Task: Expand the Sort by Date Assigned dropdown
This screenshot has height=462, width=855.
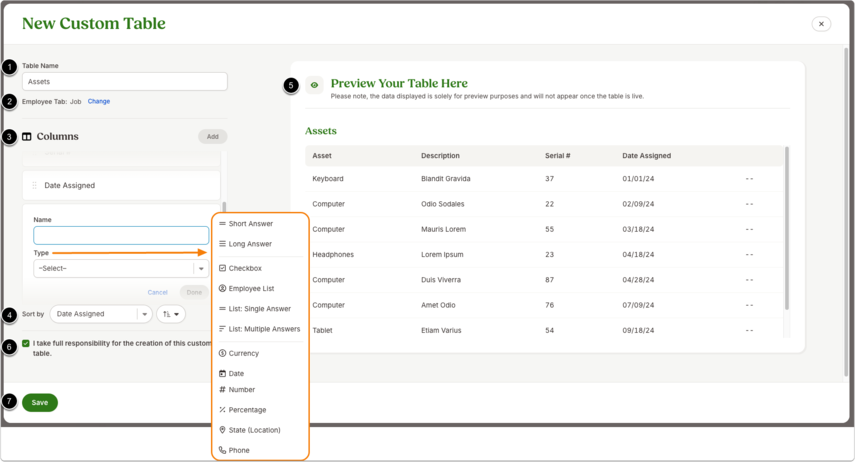Action: point(101,314)
